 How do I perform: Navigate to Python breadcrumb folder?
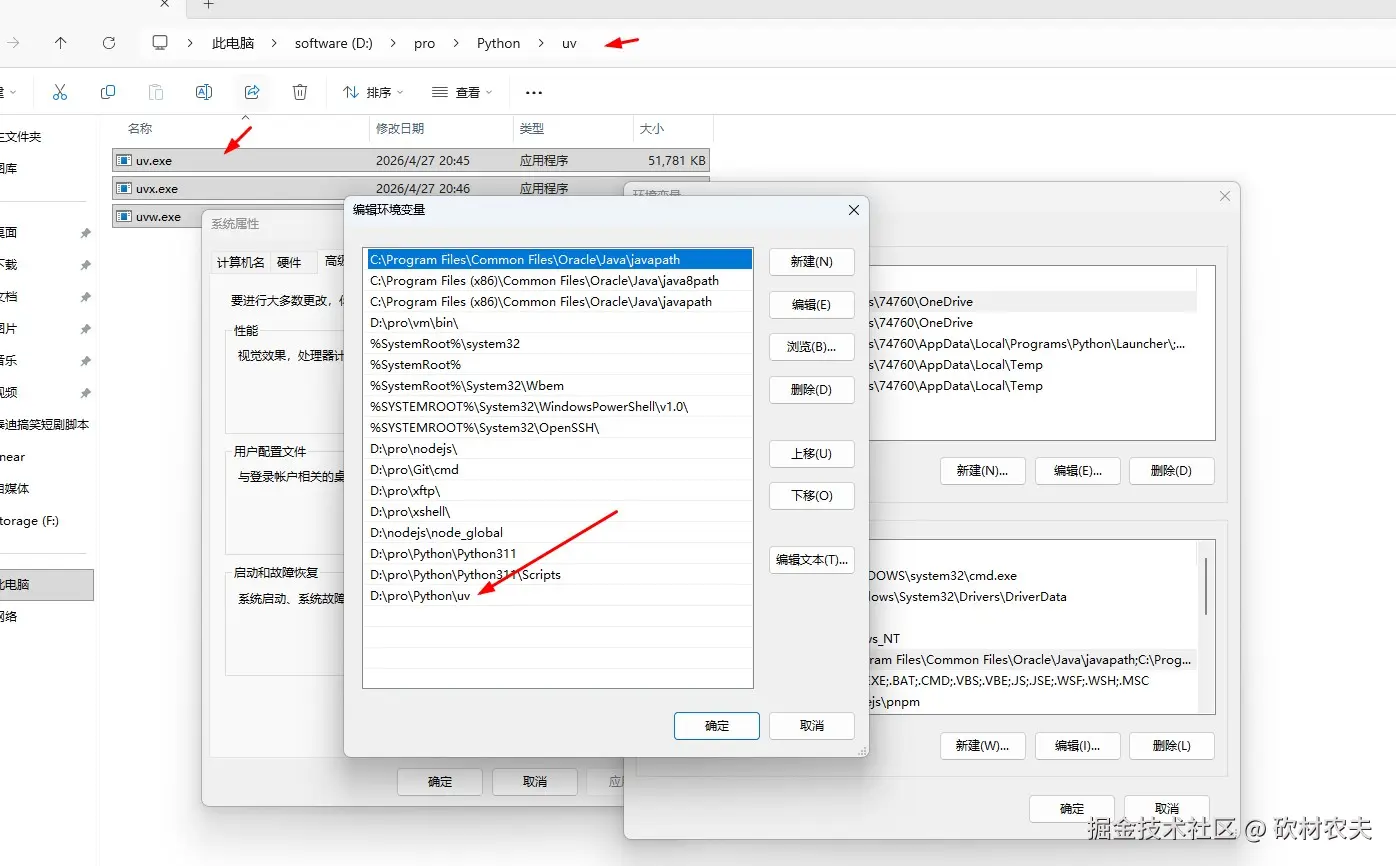[499, 43]
